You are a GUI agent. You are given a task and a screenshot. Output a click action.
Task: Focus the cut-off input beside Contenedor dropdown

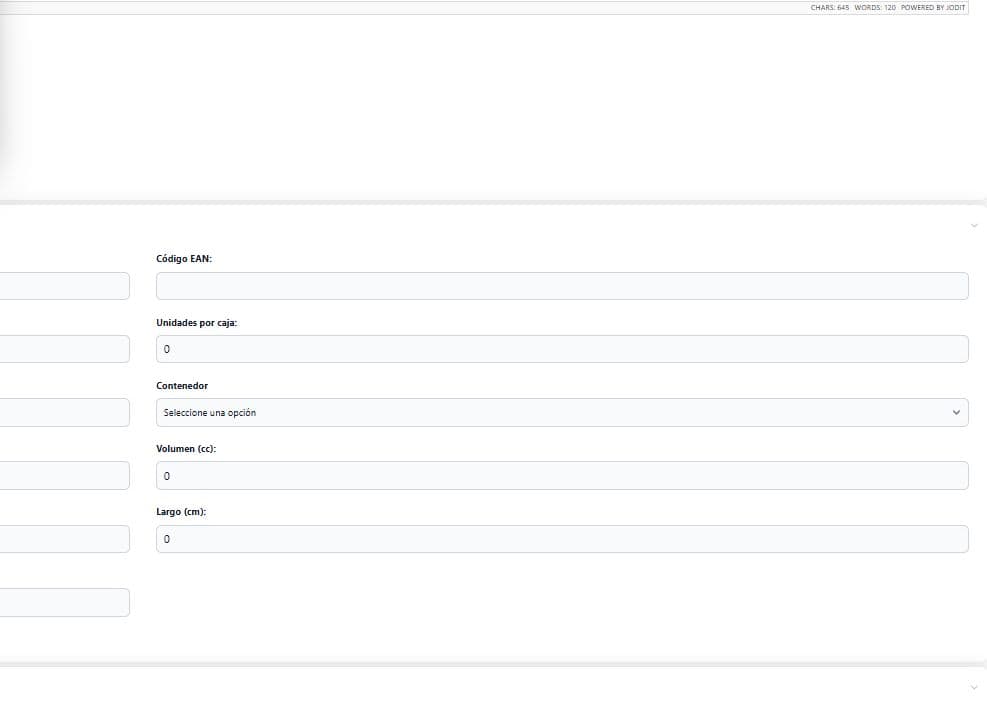(x=64, y=412)
